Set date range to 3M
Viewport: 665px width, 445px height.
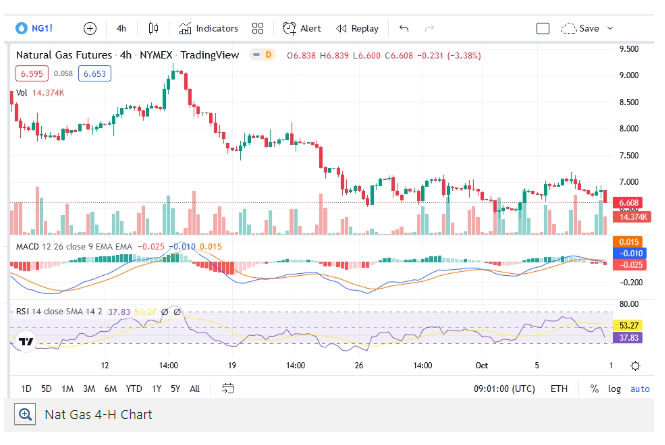click(x=89, y=389)
